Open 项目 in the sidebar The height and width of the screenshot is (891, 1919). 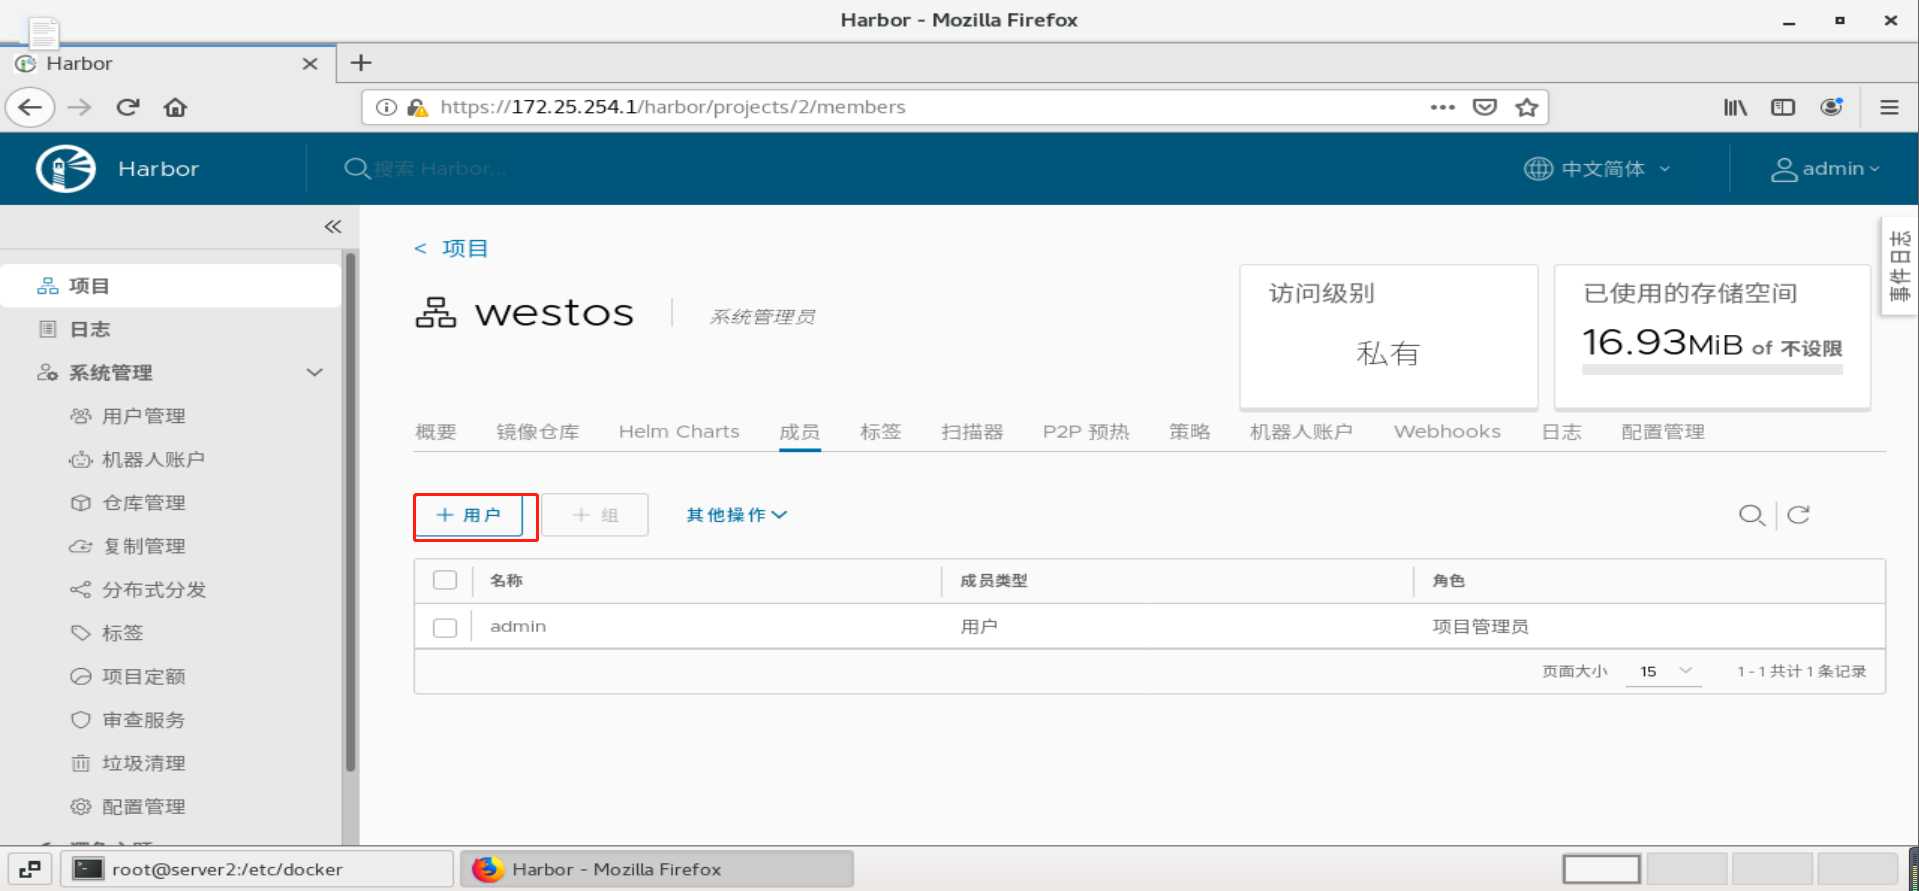[x=171, y=286]
